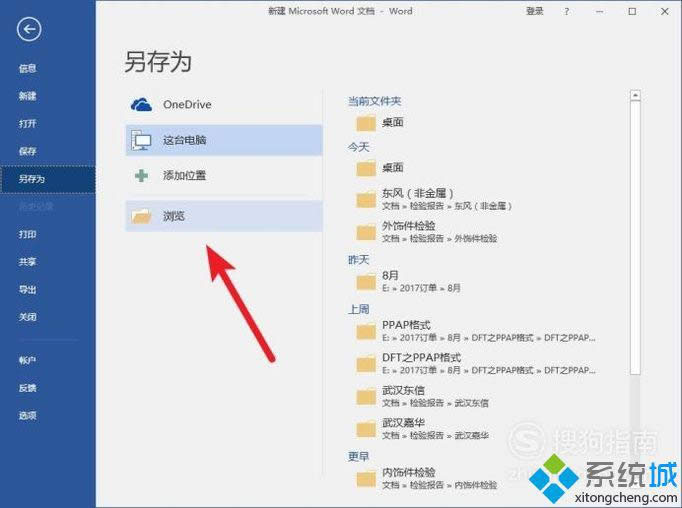The height and width of the screenshot is (508, 682).
Task: Click 登录 sign-in link
Action: [535, 11]
